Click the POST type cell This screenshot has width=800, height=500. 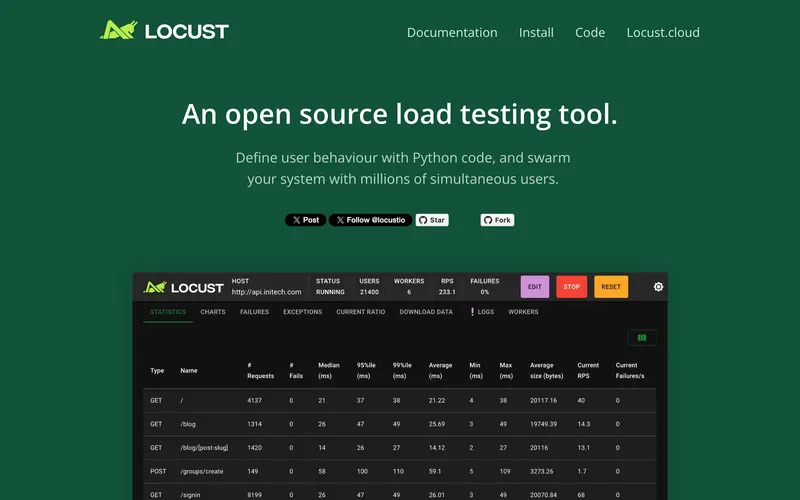tap(158, 471)
